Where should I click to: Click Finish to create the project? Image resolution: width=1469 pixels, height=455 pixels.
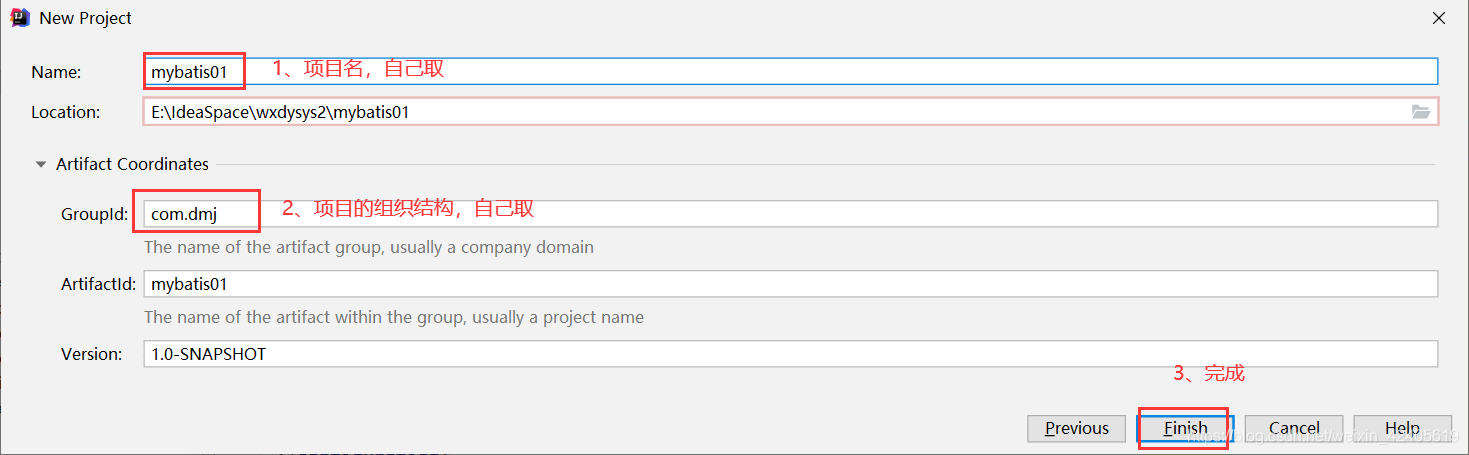coord(1185,428)
